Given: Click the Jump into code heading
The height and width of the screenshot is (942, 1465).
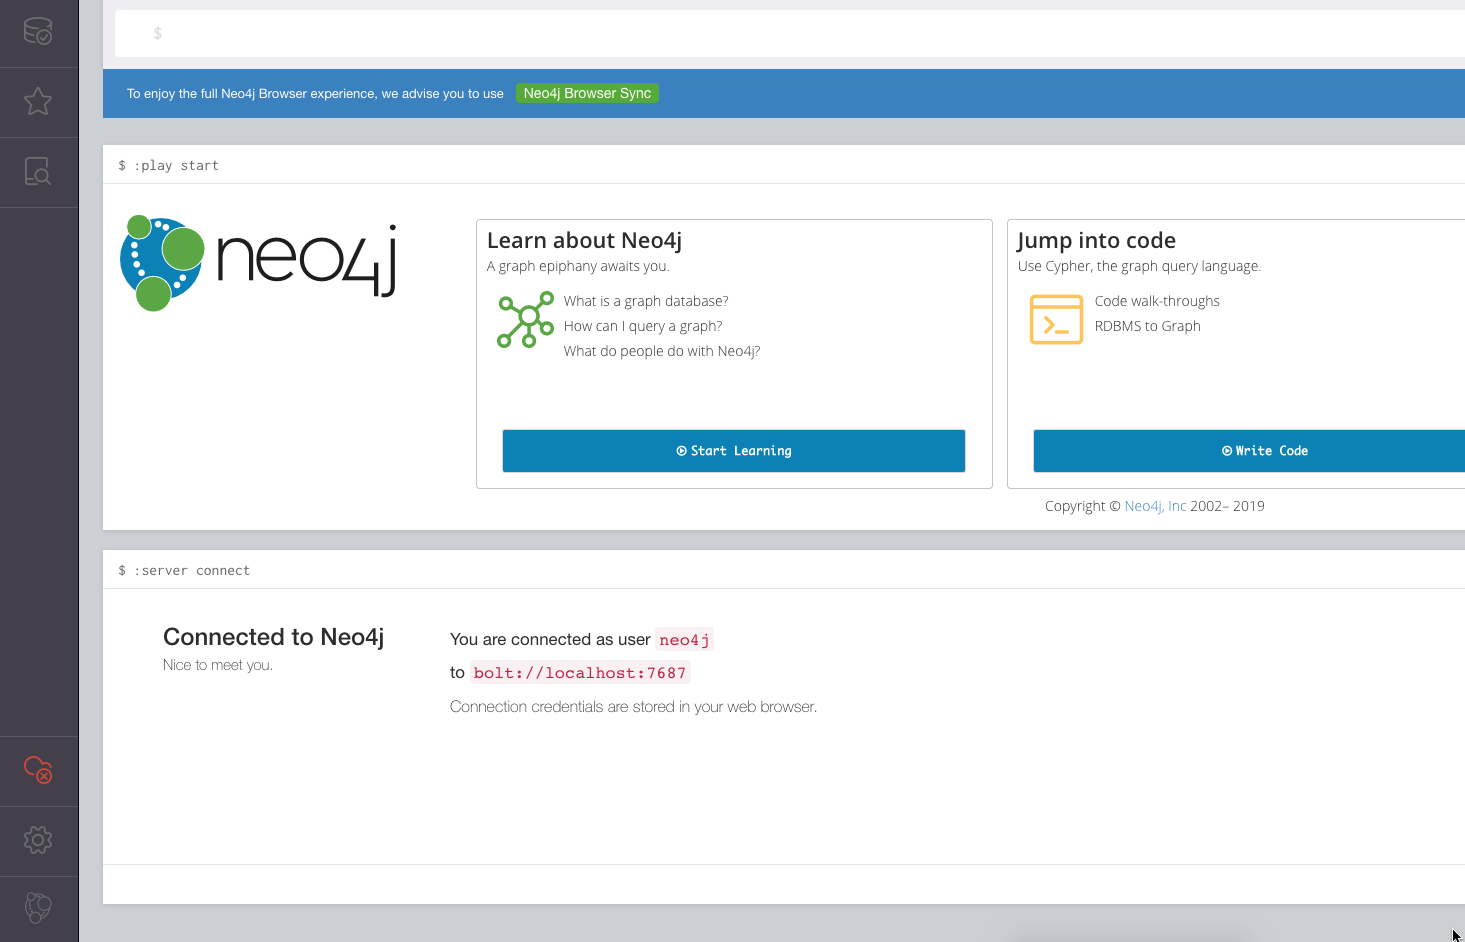Looking at the screenshot, I should tap(1096, 240).
